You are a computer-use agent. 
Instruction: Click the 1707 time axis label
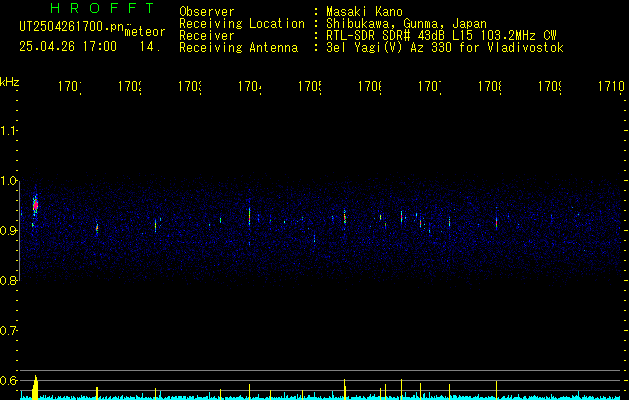(430, 86)
